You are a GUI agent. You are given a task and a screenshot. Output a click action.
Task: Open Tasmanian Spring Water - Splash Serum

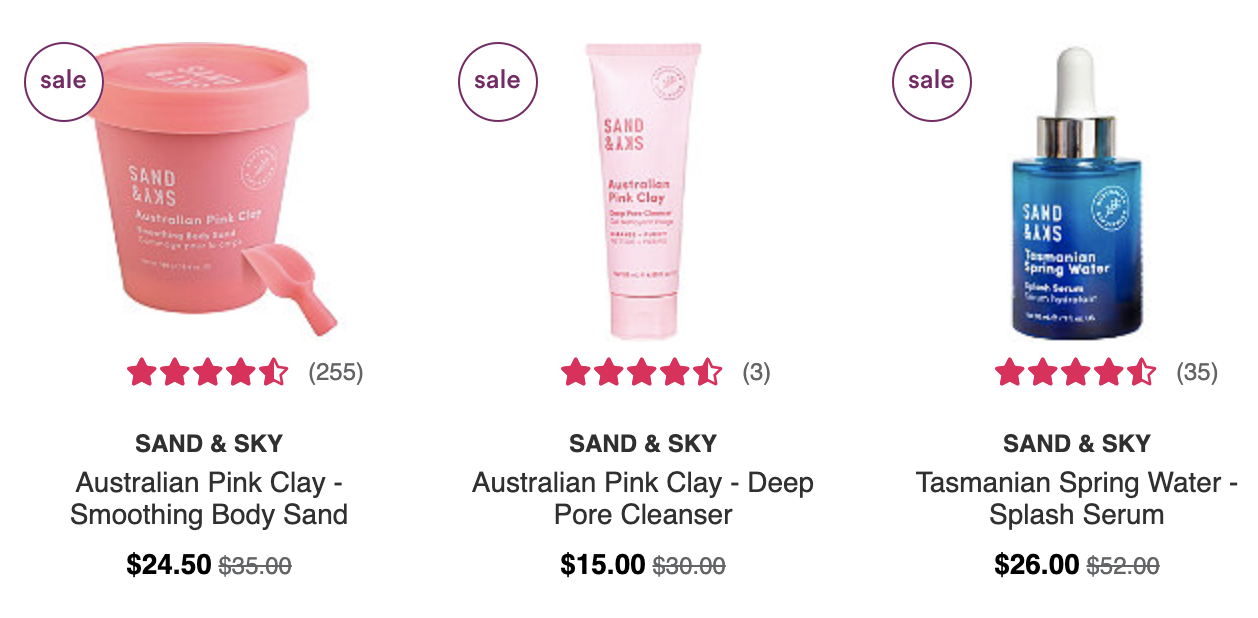point(1077,499)
